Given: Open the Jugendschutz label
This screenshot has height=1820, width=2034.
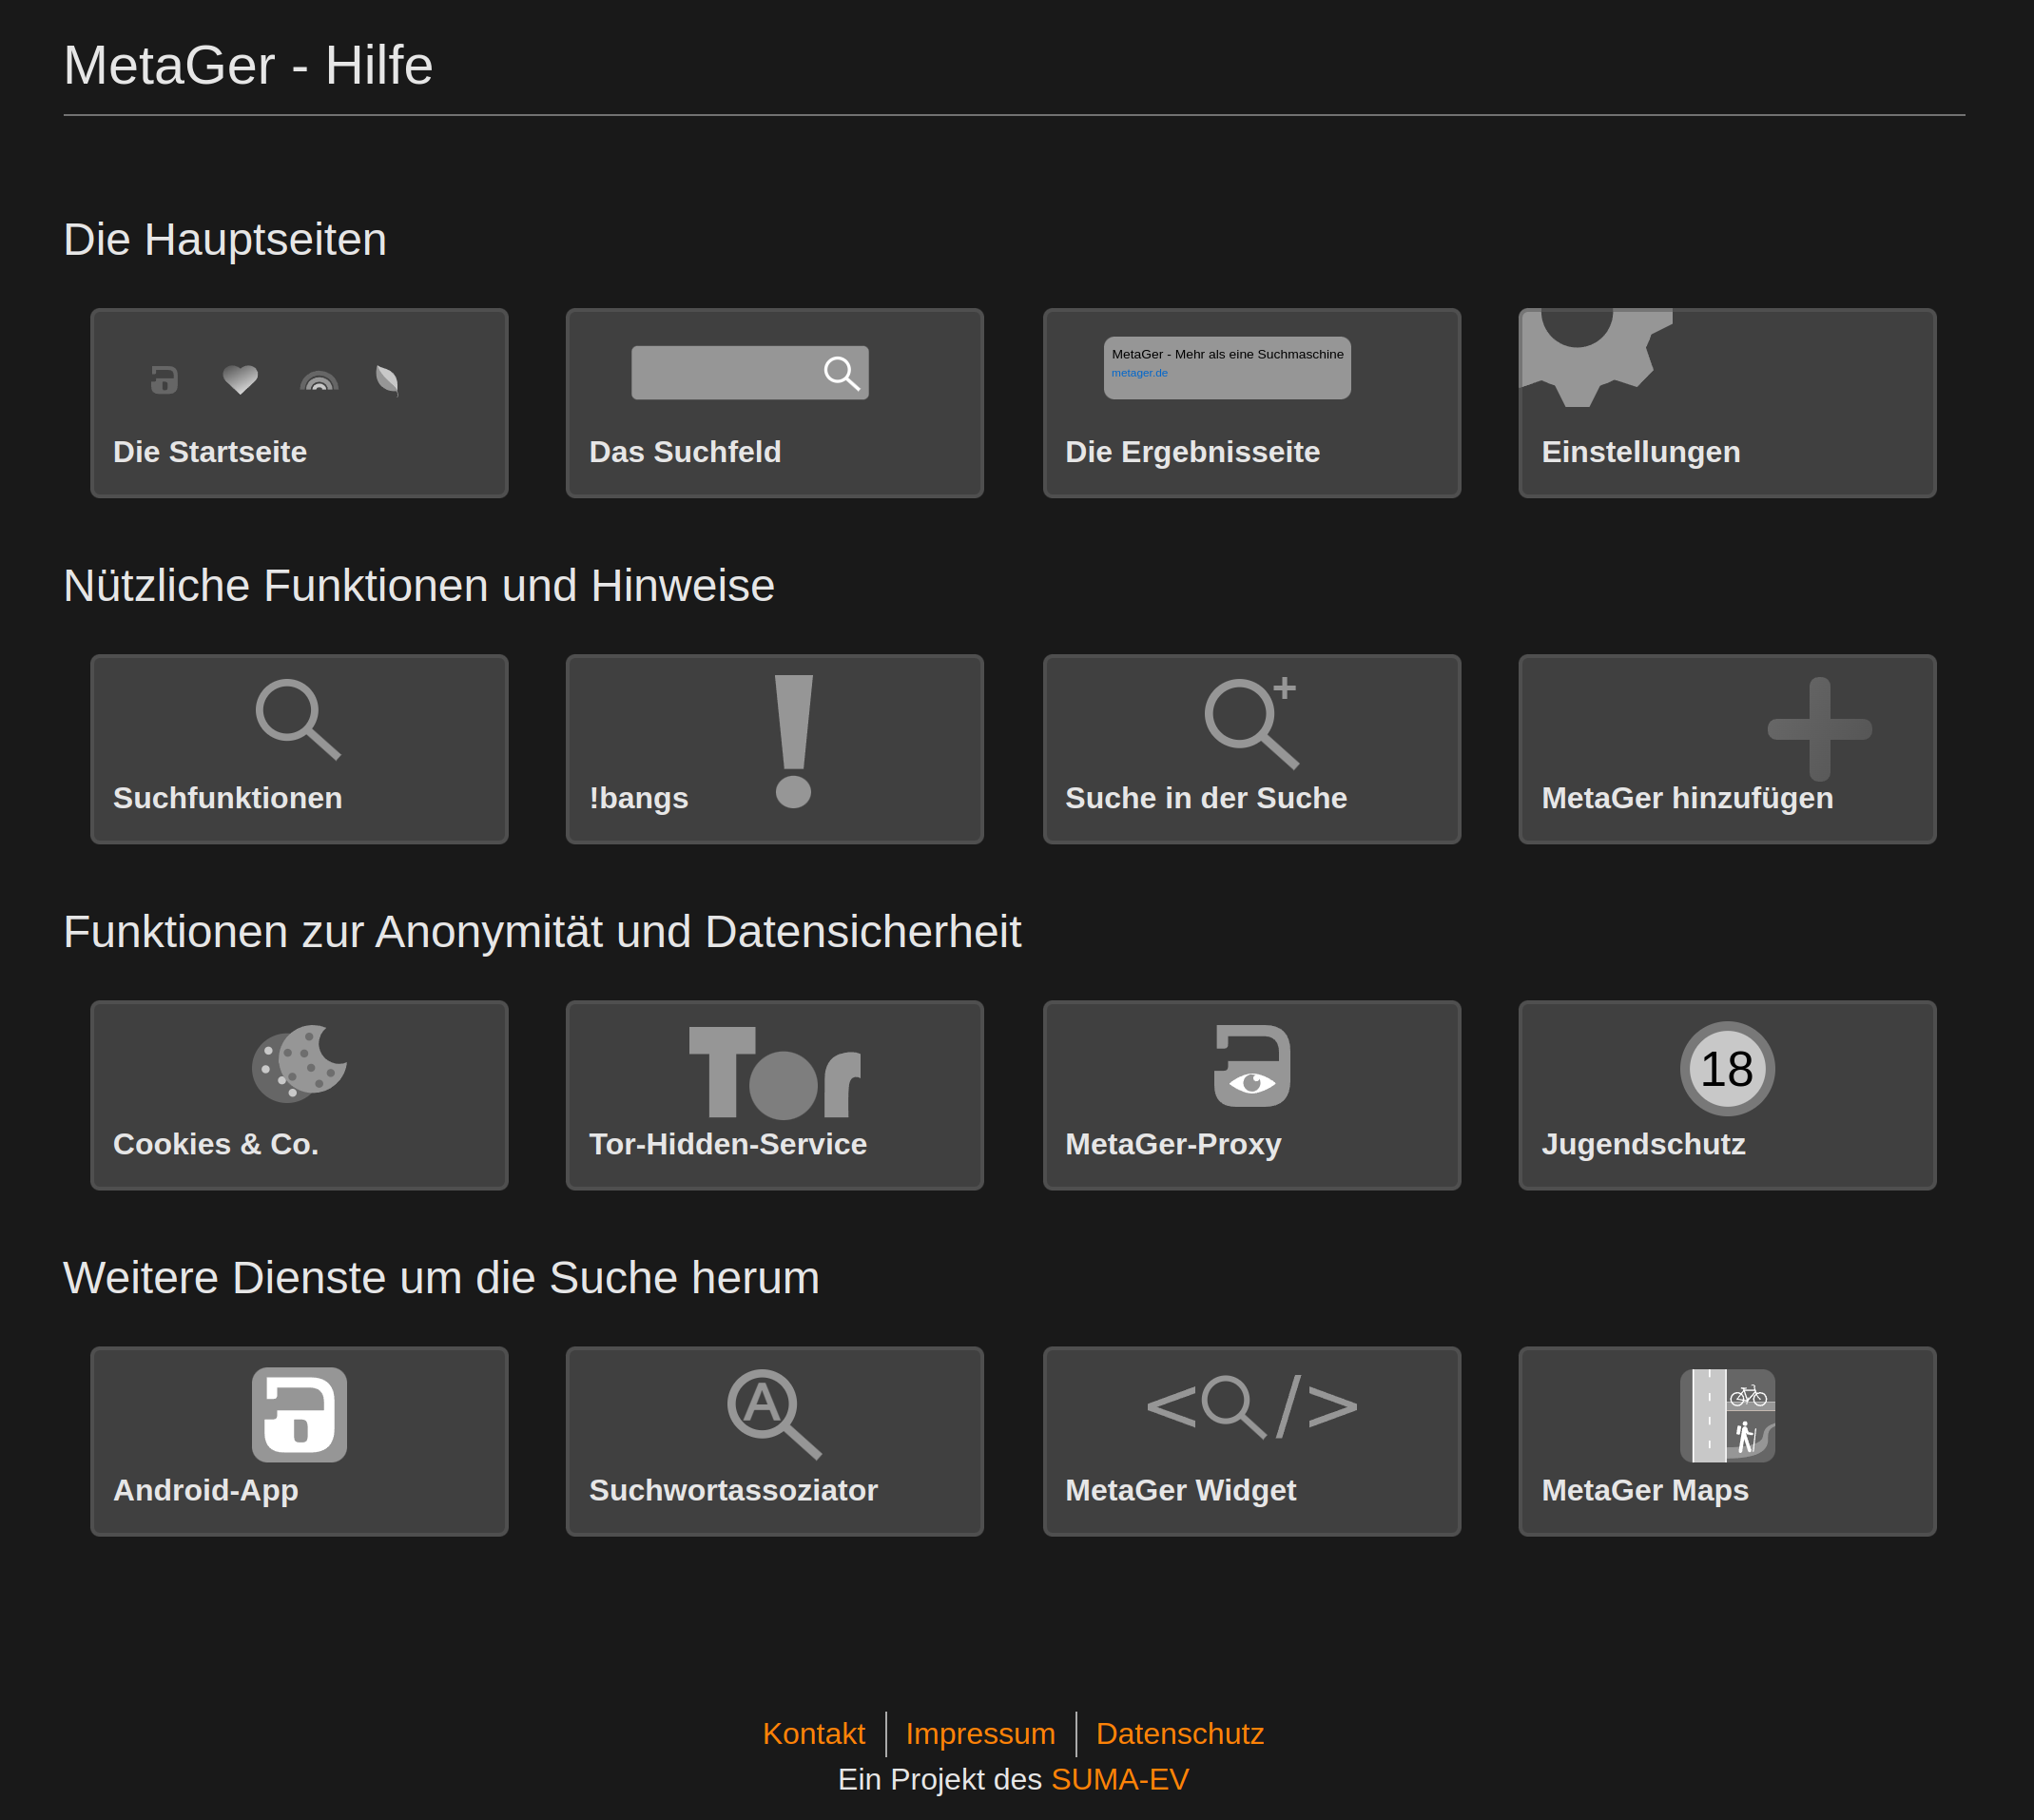Looking at the screenshot, I should [x=1643, y=1144].
